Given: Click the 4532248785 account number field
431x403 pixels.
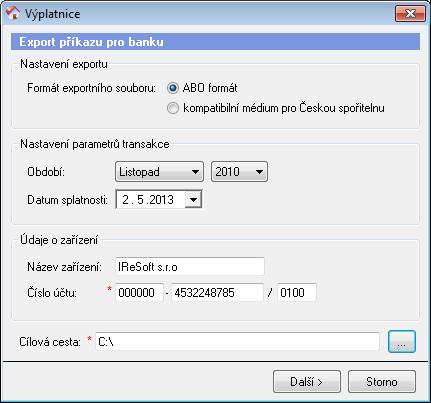Looking at the screenshot, I should point(217,293).
